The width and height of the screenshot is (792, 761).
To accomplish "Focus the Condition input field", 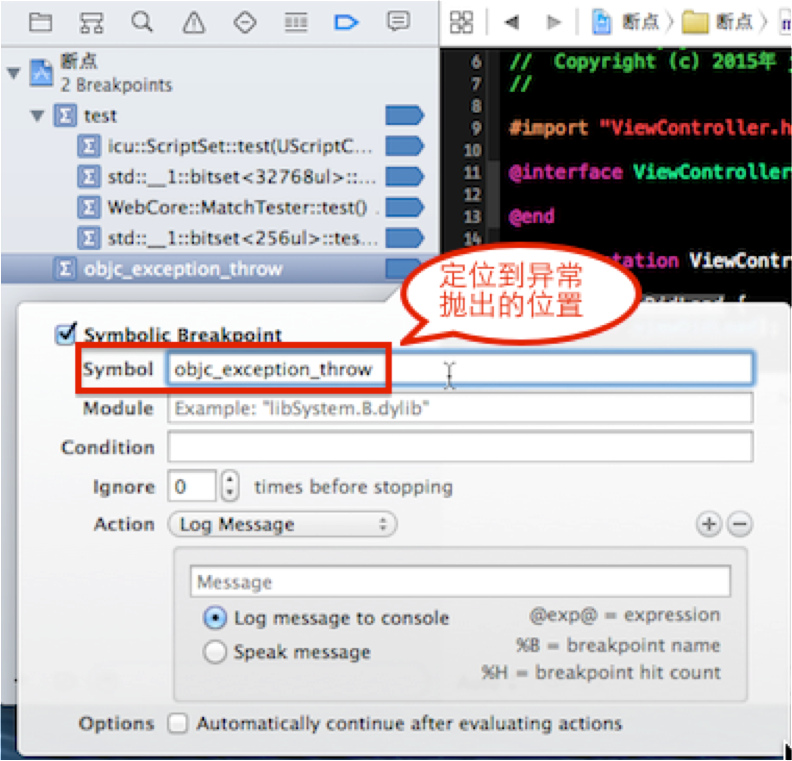I will coord(460,447).
